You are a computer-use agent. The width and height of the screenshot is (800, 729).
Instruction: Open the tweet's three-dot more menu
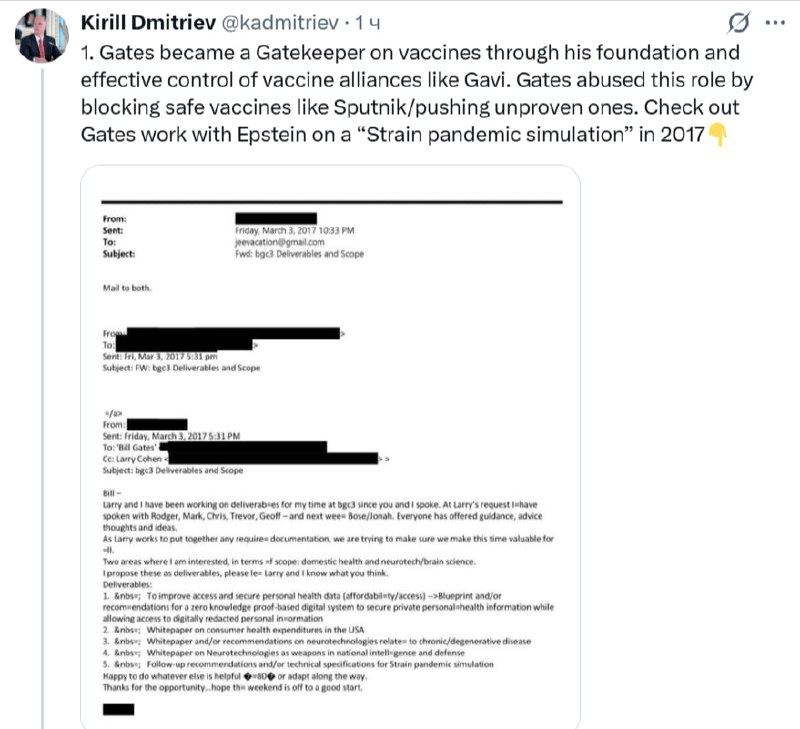[773, 23]
